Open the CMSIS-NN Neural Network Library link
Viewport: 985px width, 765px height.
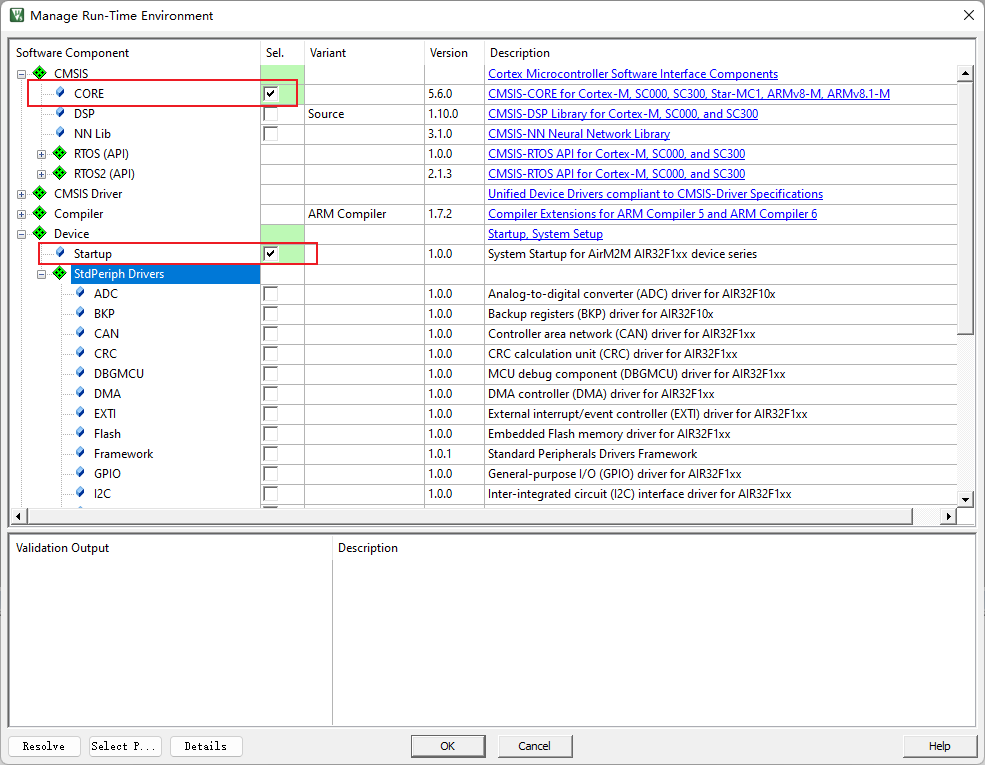tap(578, 134)
